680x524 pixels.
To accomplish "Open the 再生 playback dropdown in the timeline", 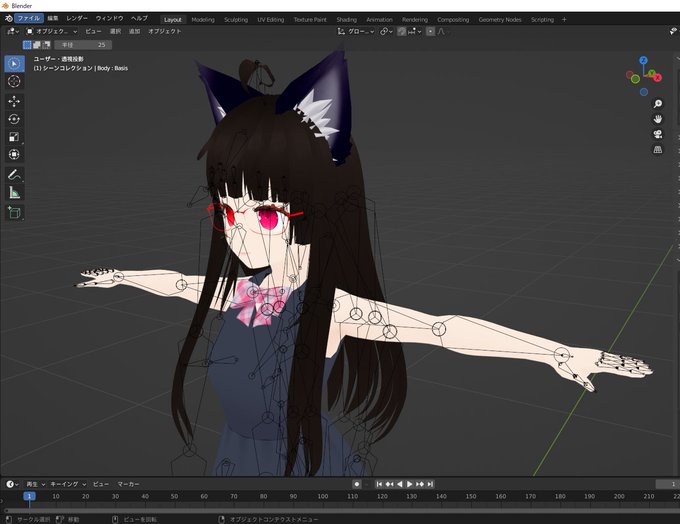I will pyautogui.click(x=36, y=484).
